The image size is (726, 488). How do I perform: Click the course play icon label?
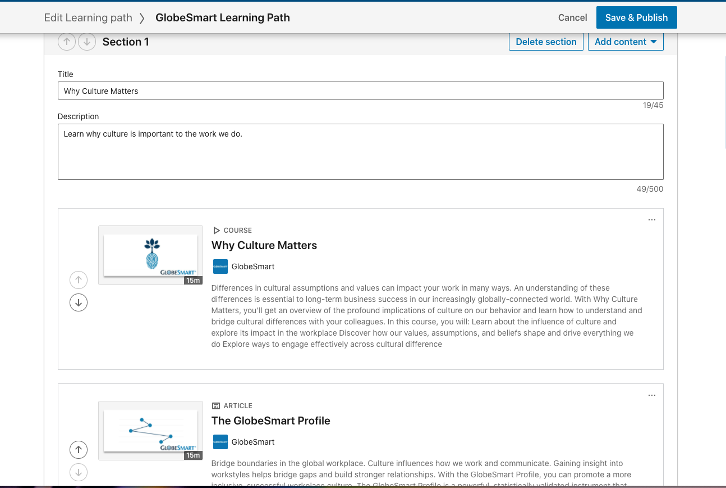point(216,231)
